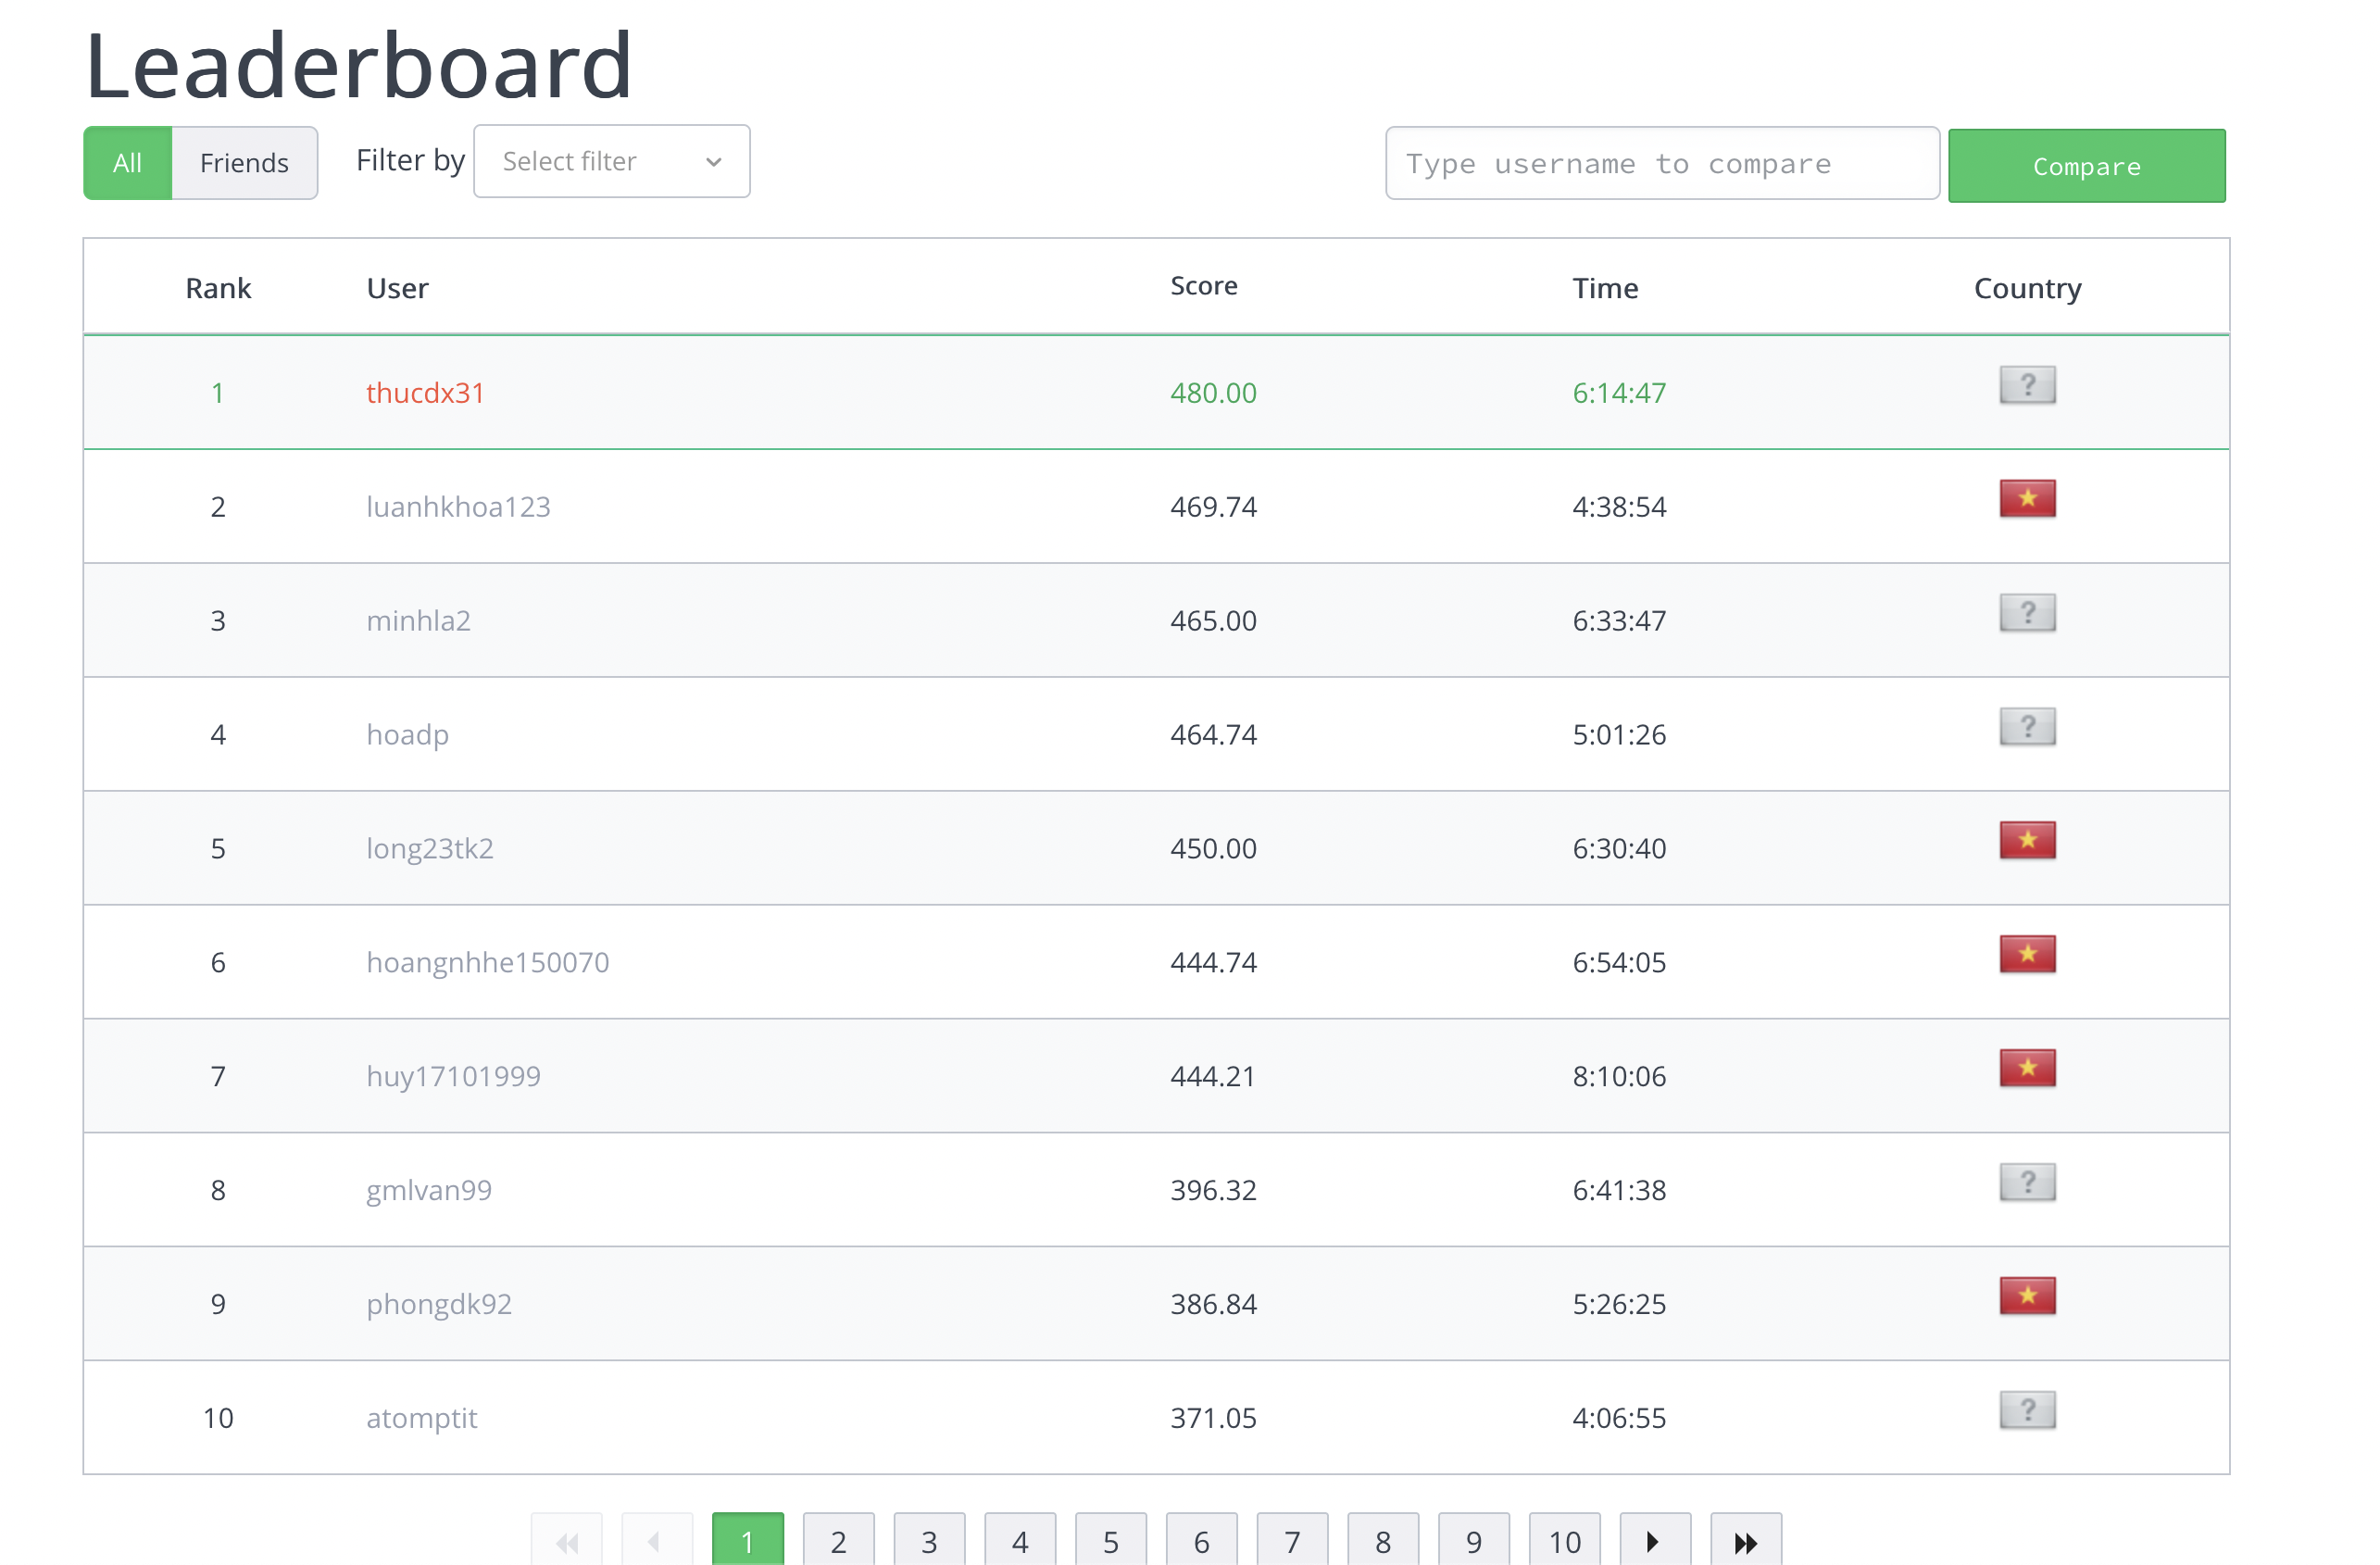The image size is (2380, 1565).
Task: Jump to last page double arrow
Action: (1745, 1541)
